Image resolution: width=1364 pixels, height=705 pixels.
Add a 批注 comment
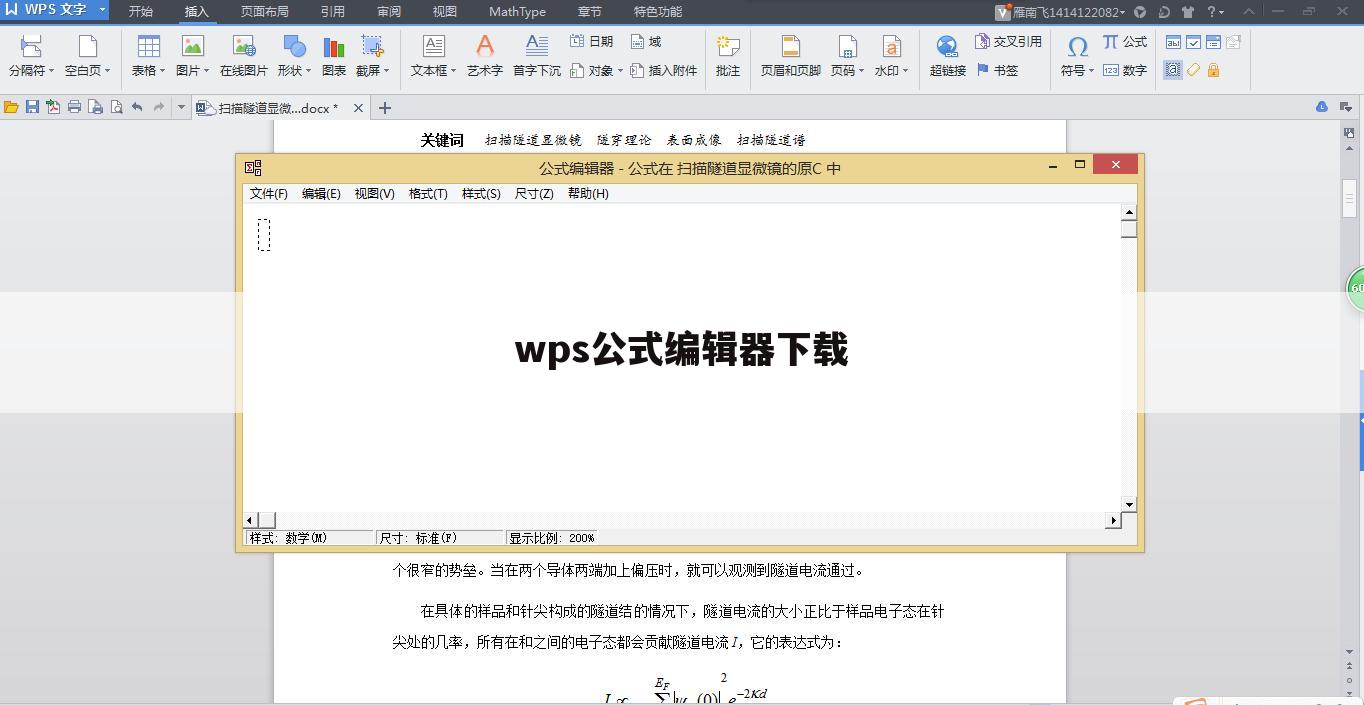coord(728,55)
